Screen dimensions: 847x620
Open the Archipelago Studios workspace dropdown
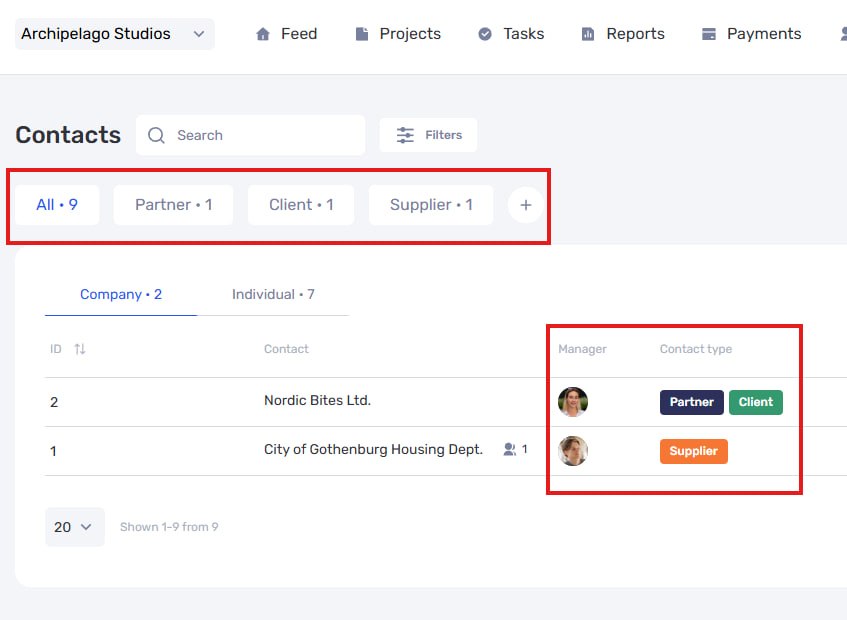pos(115,34)
